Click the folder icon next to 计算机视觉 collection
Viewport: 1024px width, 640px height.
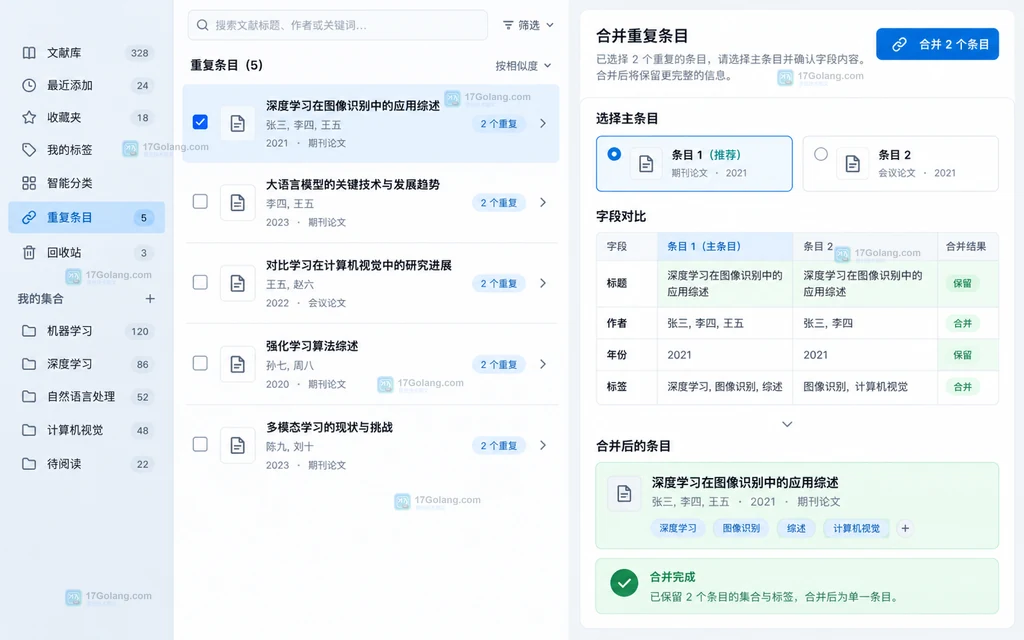[x=29, y=430]
